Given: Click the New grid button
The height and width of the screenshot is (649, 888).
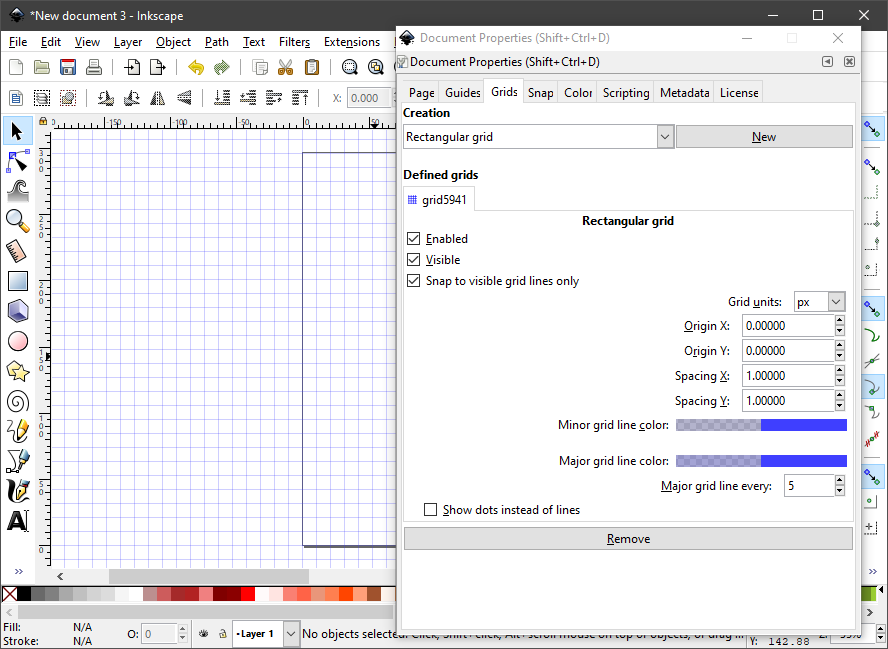Looking at the screenshot, I should point(764,137).
